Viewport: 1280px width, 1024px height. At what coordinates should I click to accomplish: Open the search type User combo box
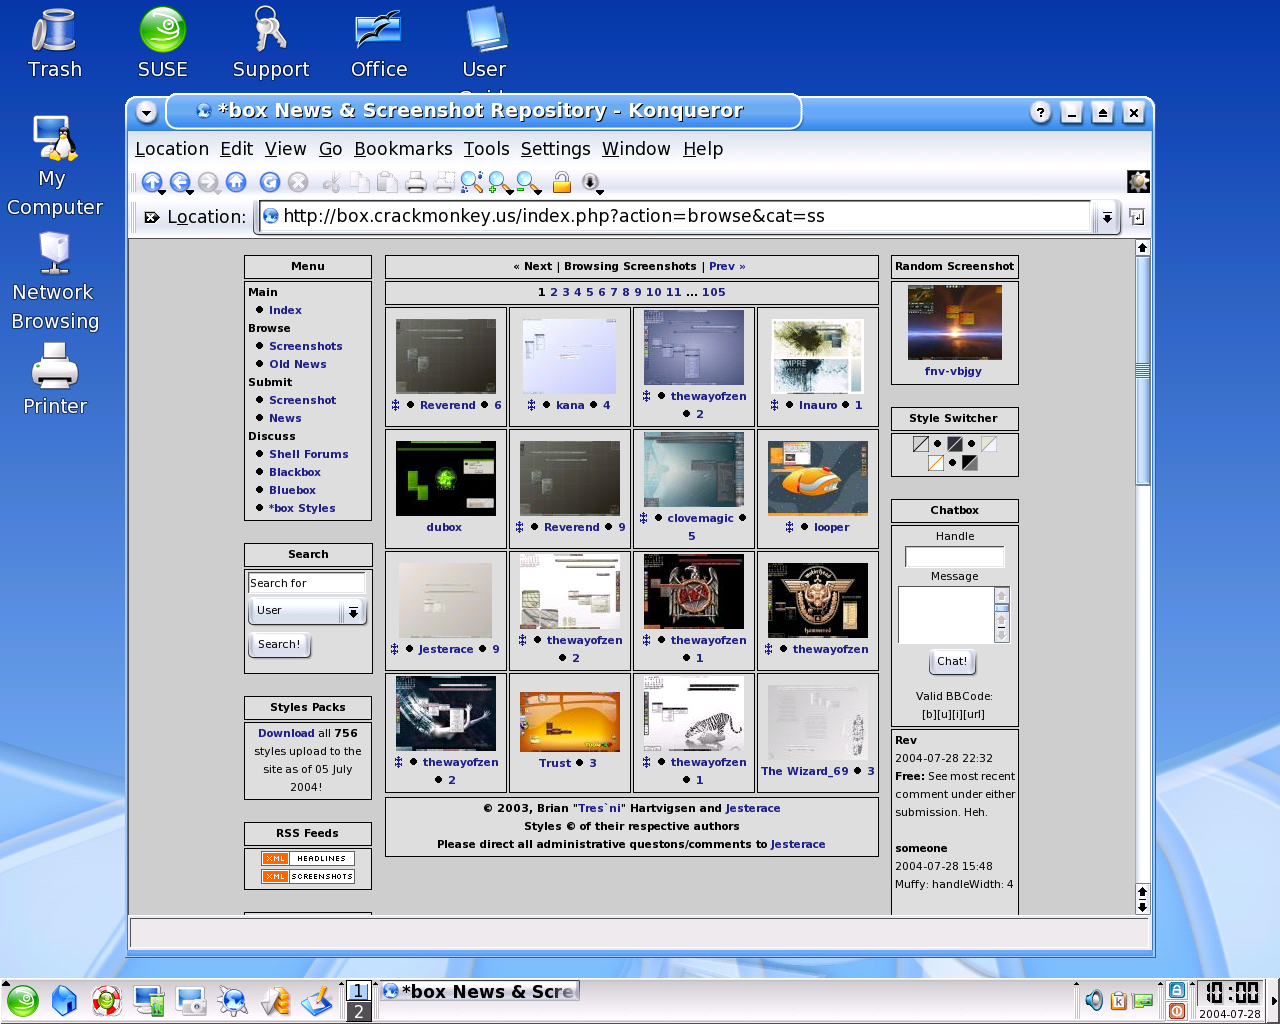307,611
